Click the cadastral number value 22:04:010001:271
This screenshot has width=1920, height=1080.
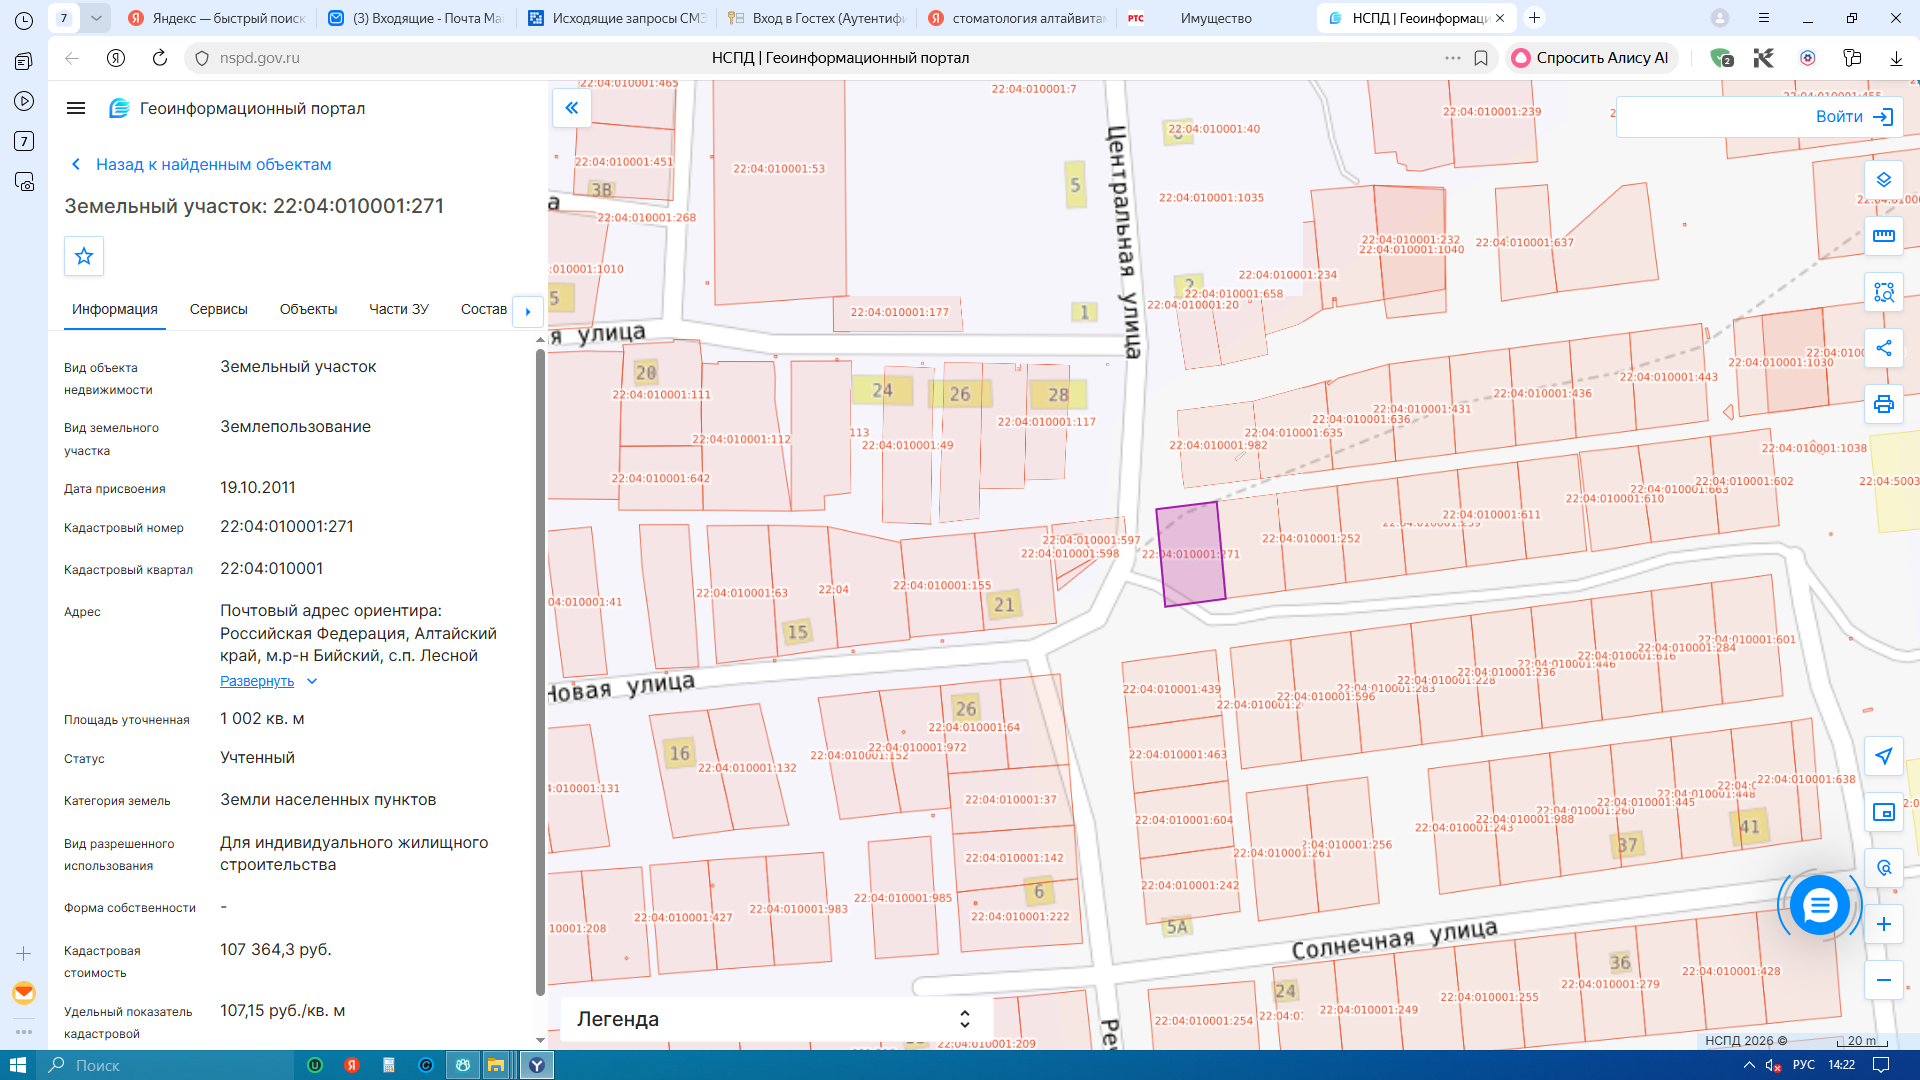pos(287,526)
